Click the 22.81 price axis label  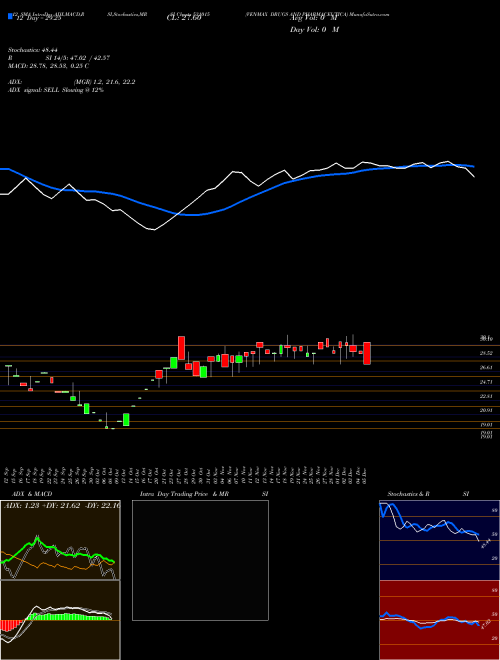486,396
